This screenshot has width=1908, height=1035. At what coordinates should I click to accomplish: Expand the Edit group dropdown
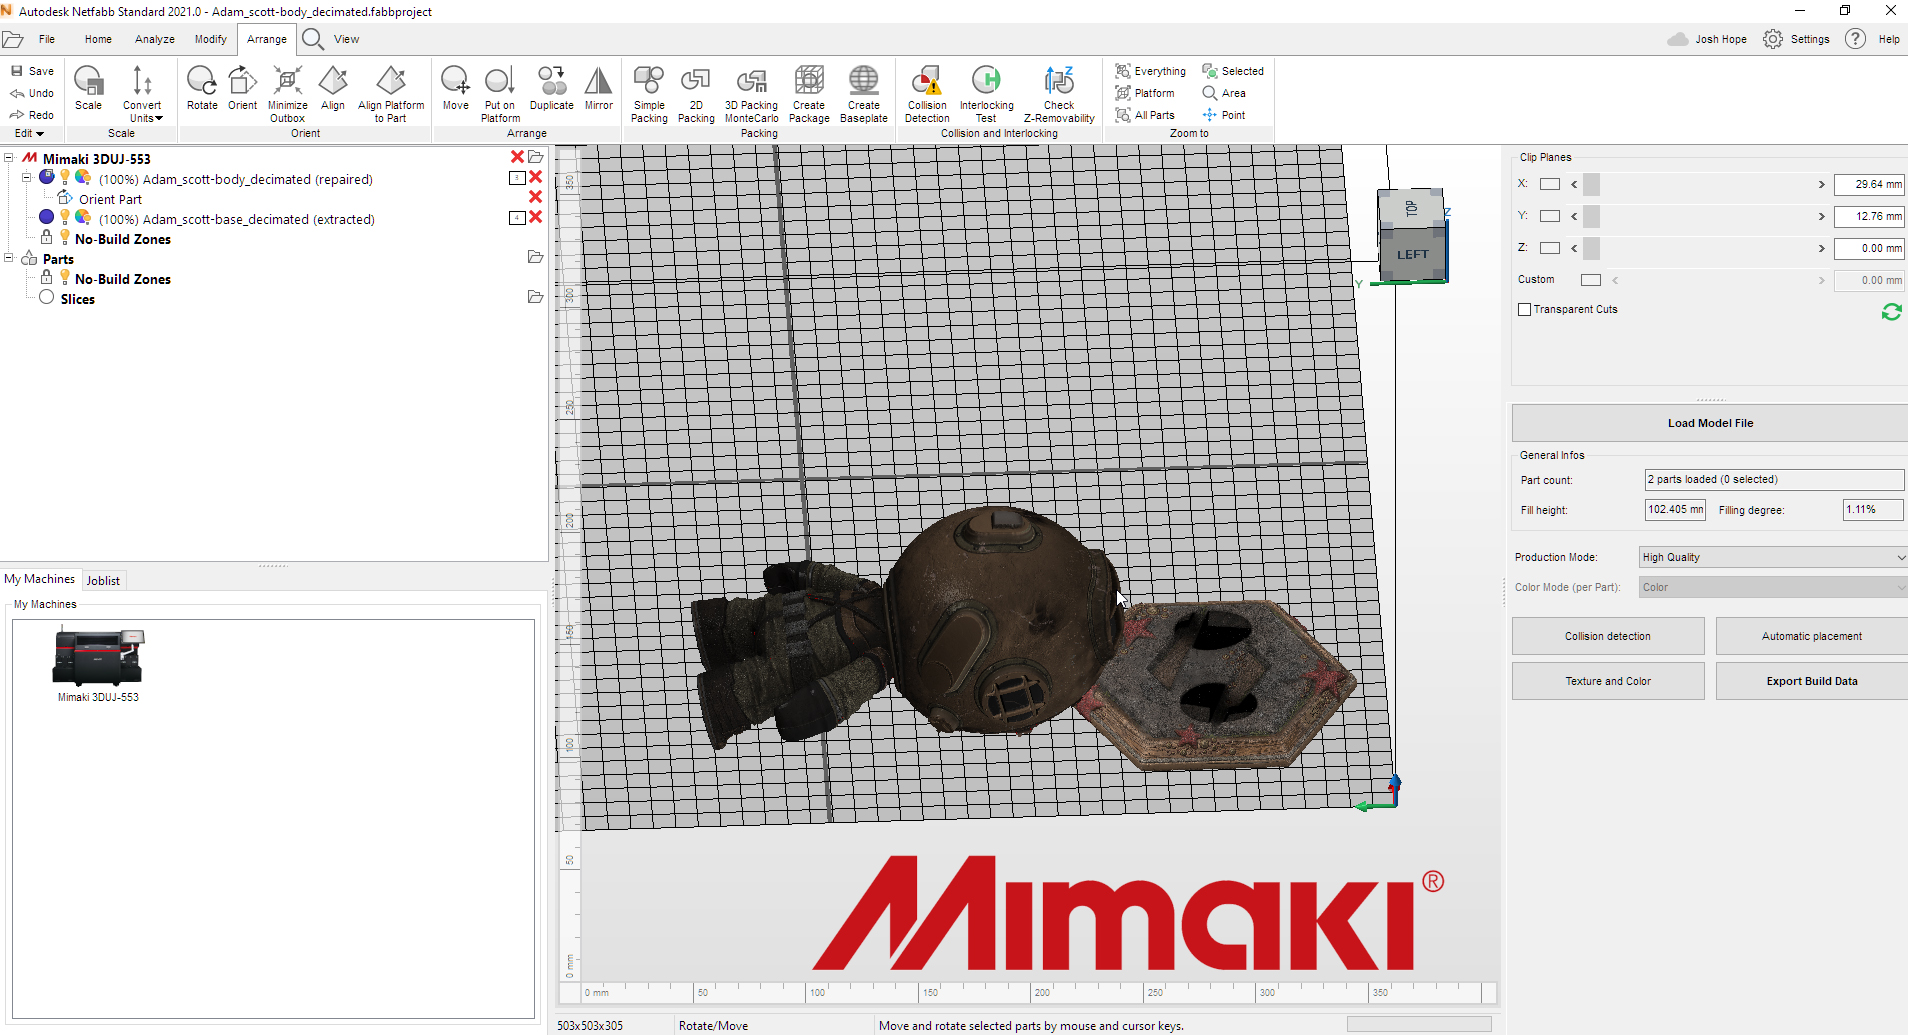coord(29,133)
